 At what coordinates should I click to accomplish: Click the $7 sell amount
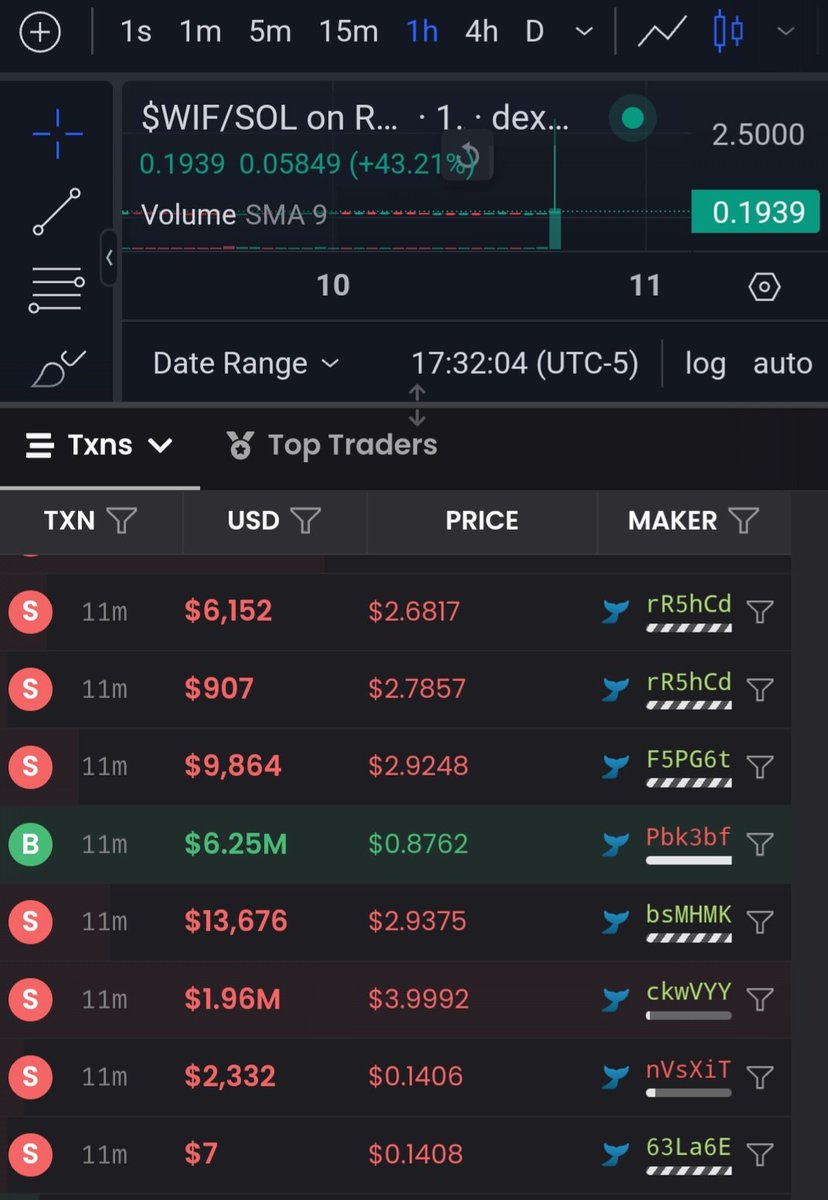tap(200, 1154)
